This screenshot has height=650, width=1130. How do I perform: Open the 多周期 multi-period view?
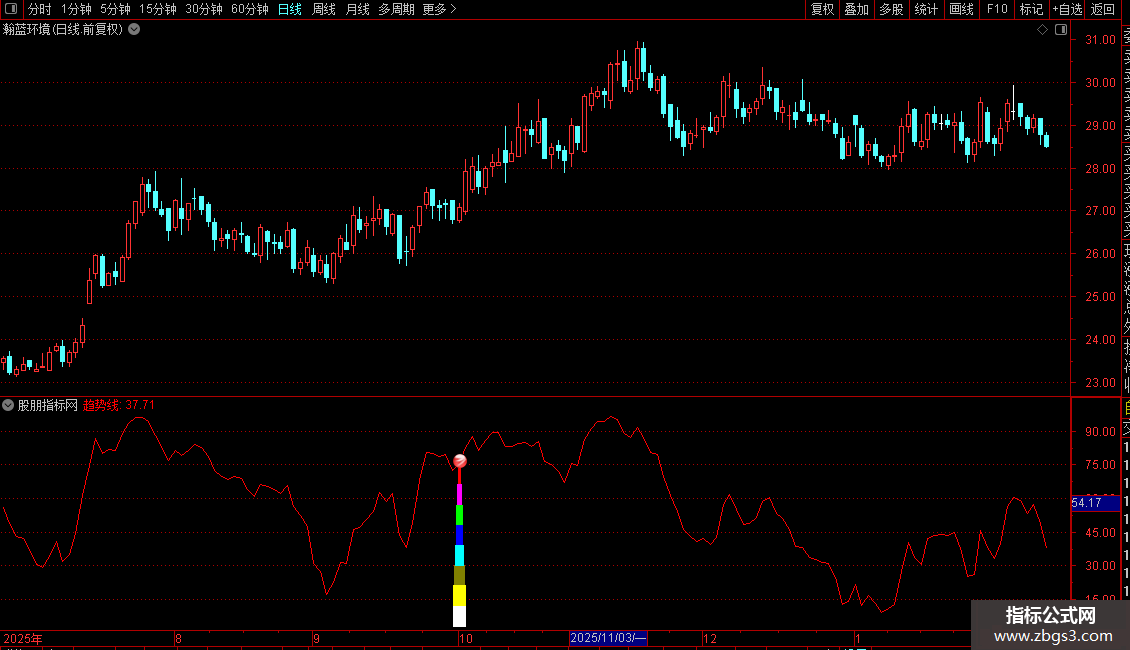tap(396, 9)
